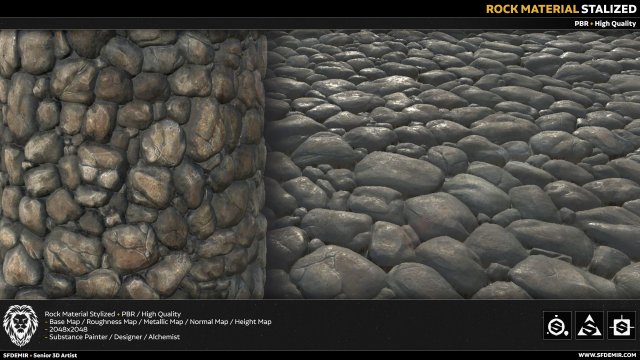
Task: Click the stone wall cylinder render
Action: [133, 164]
